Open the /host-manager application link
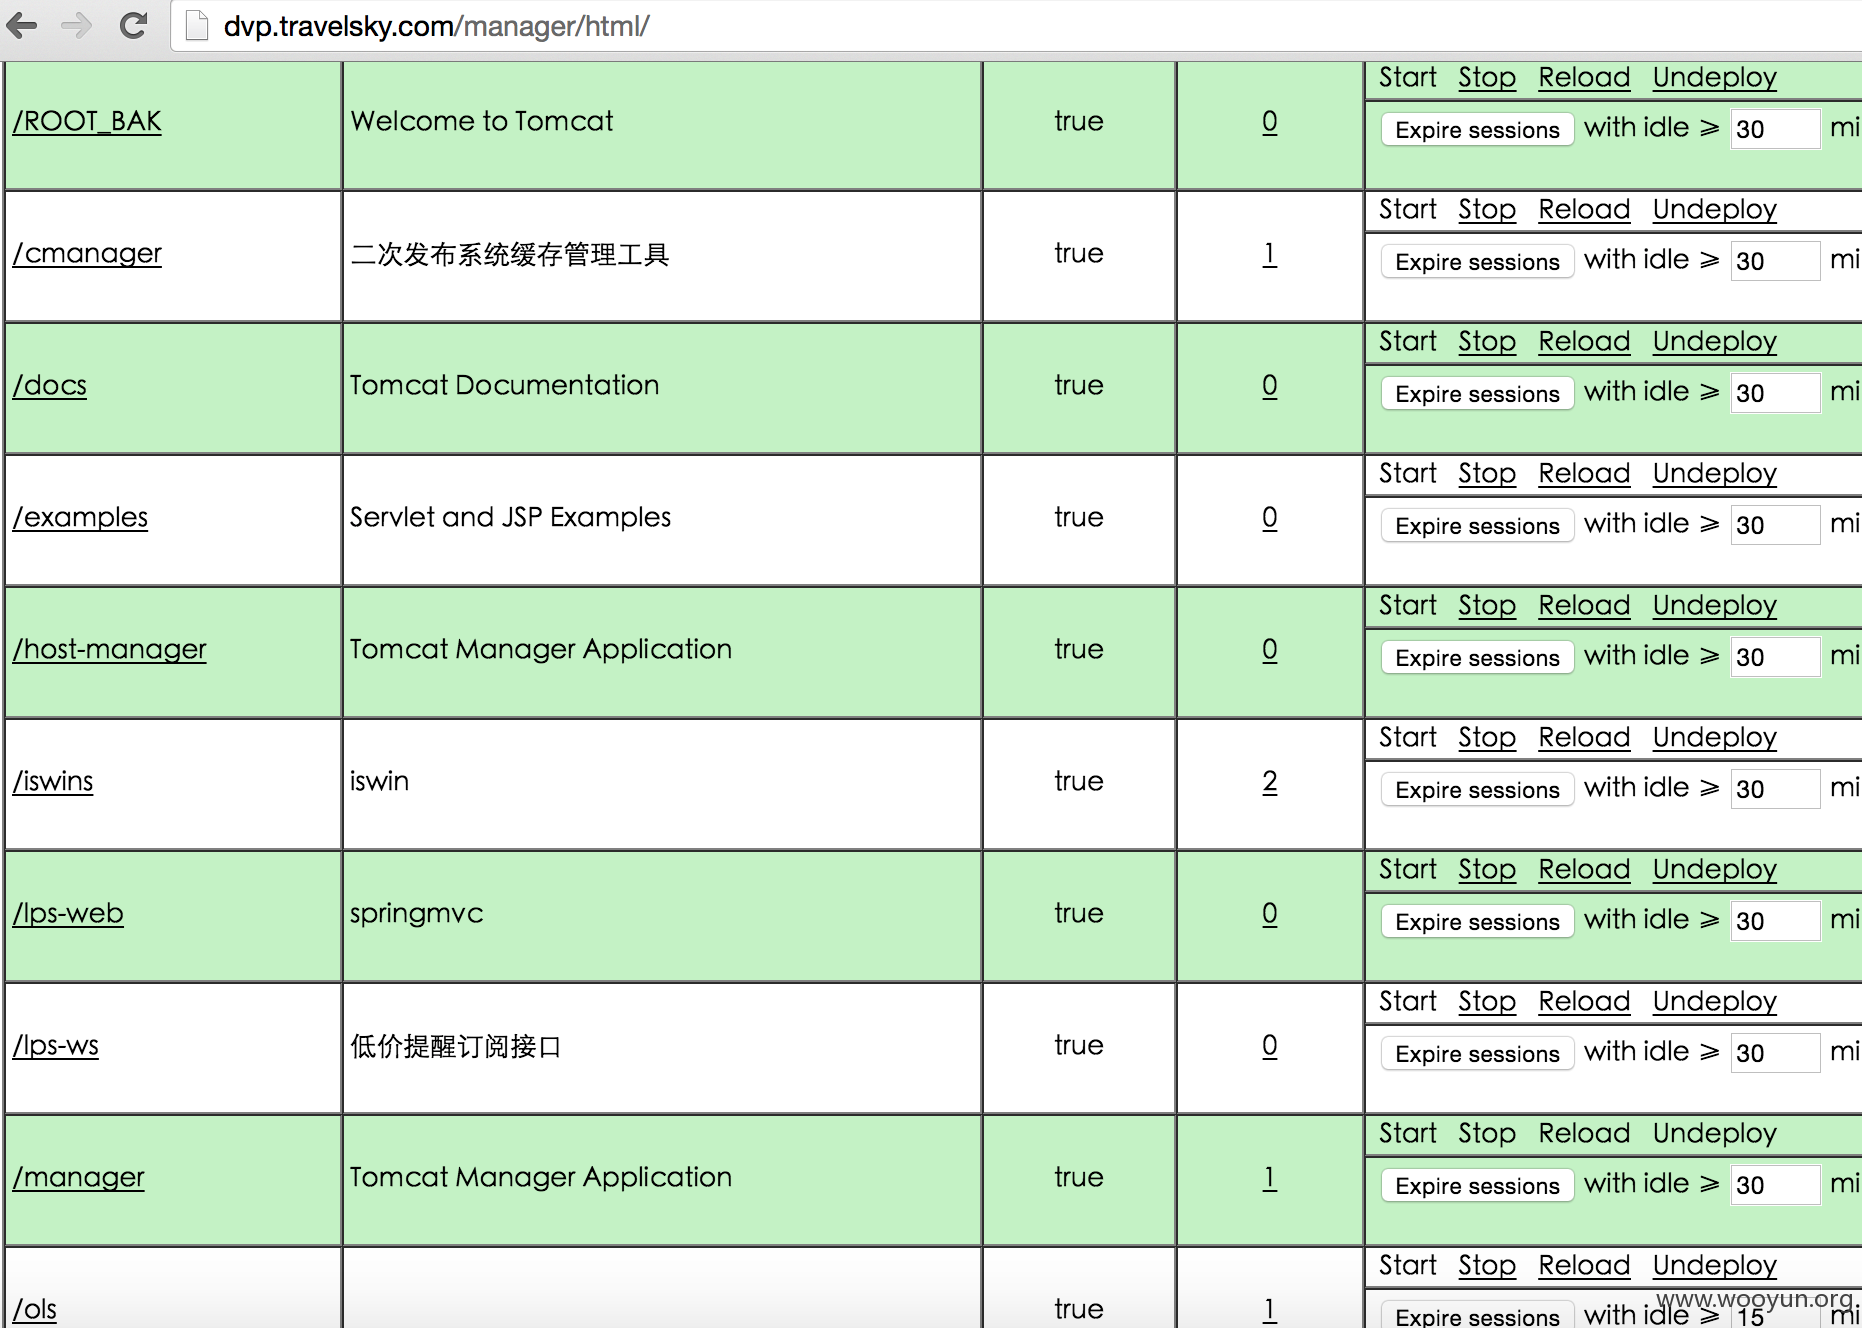This screenshot has width=1862, height=1328. click(x=109, y=649)
